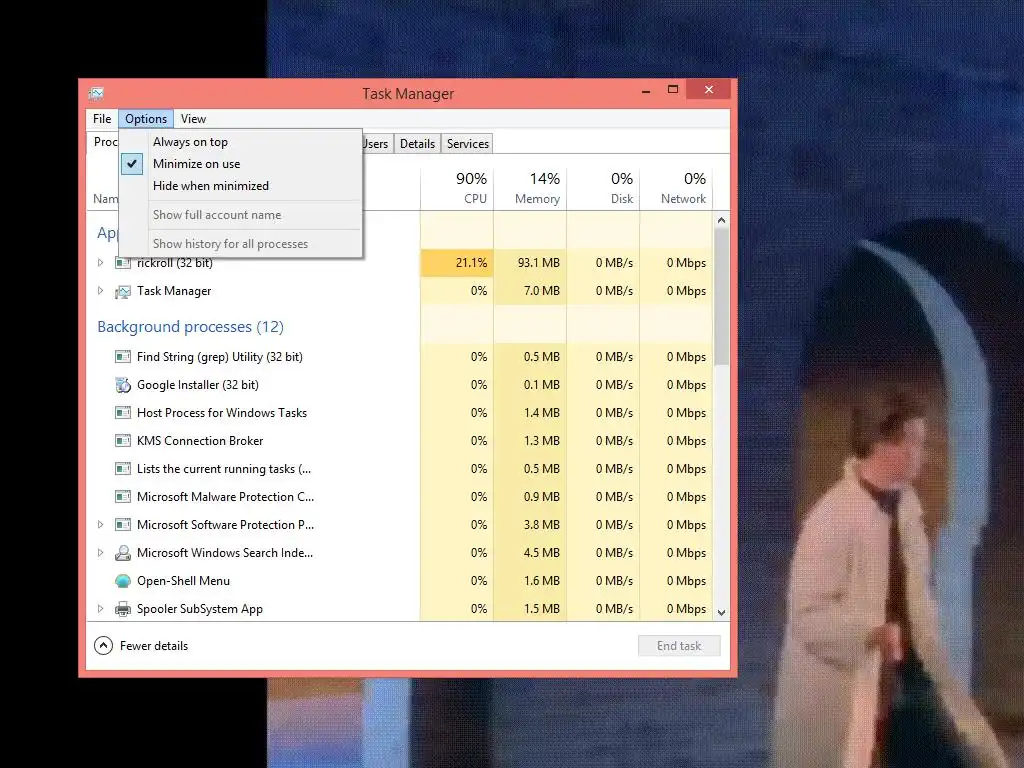
Task: Open the View menu
Action: pos(193,119)
